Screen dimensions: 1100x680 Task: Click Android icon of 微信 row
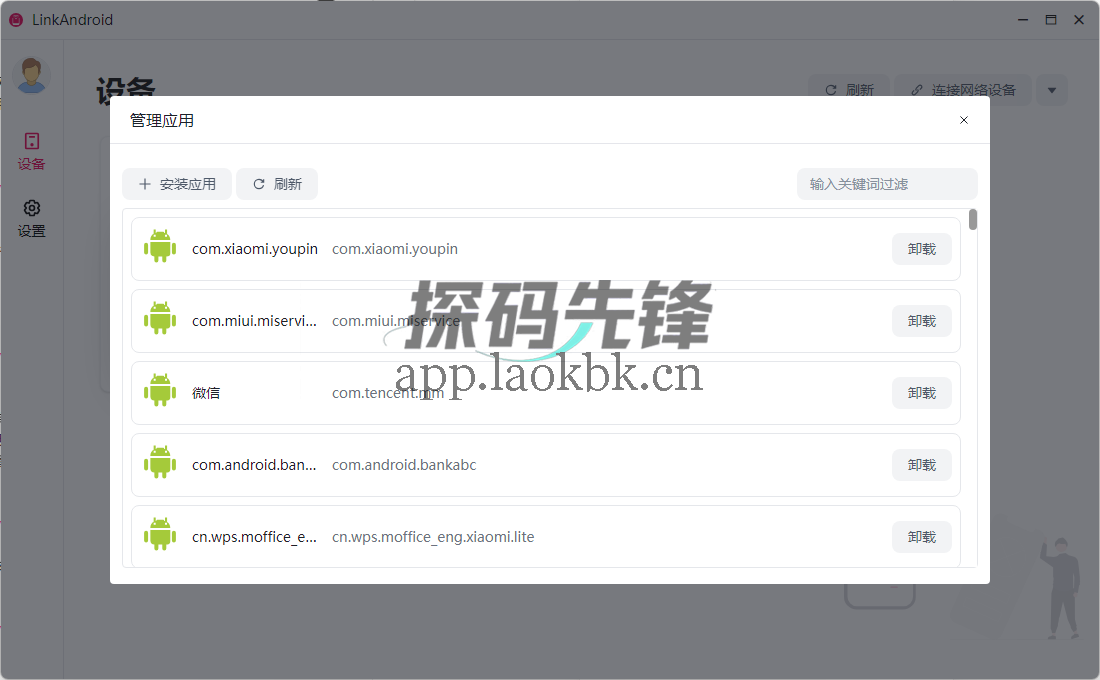click(160, 390)
